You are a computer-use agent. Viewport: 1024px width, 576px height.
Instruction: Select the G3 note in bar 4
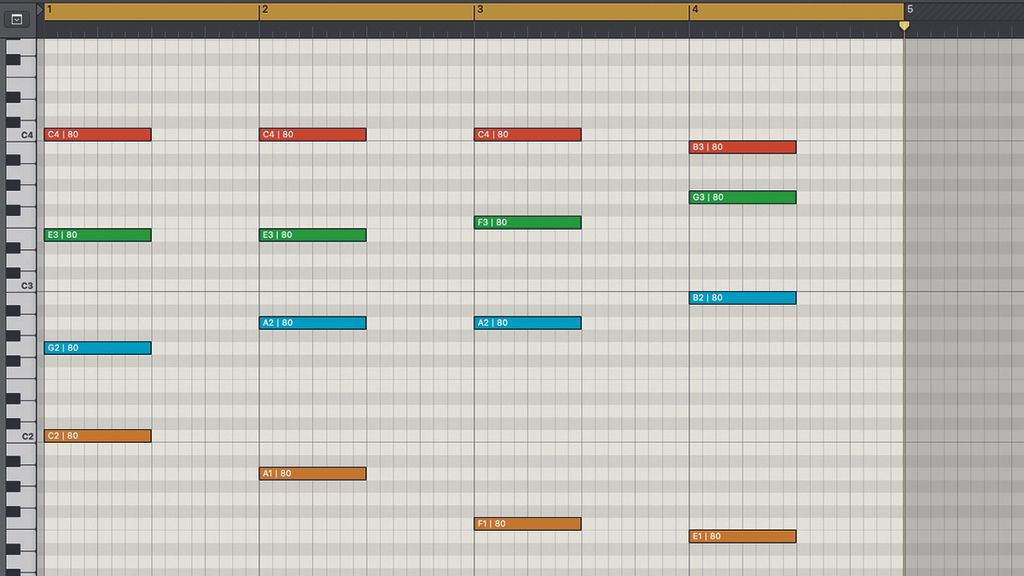[741, 197]
